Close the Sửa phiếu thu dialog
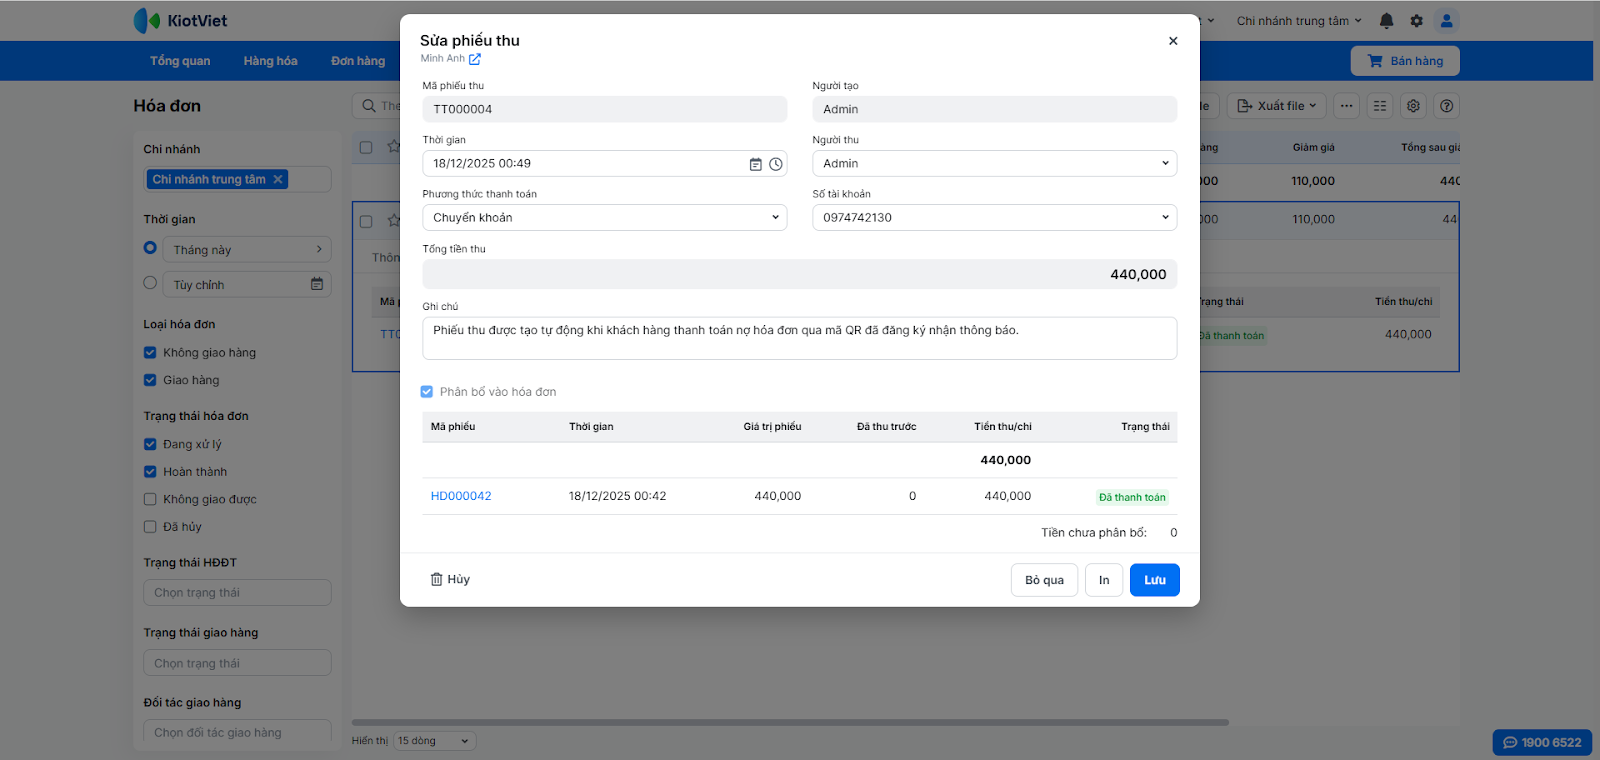Image resolution: width=1600 pixels, height=760 pixels. click(x=1173, y=41)
